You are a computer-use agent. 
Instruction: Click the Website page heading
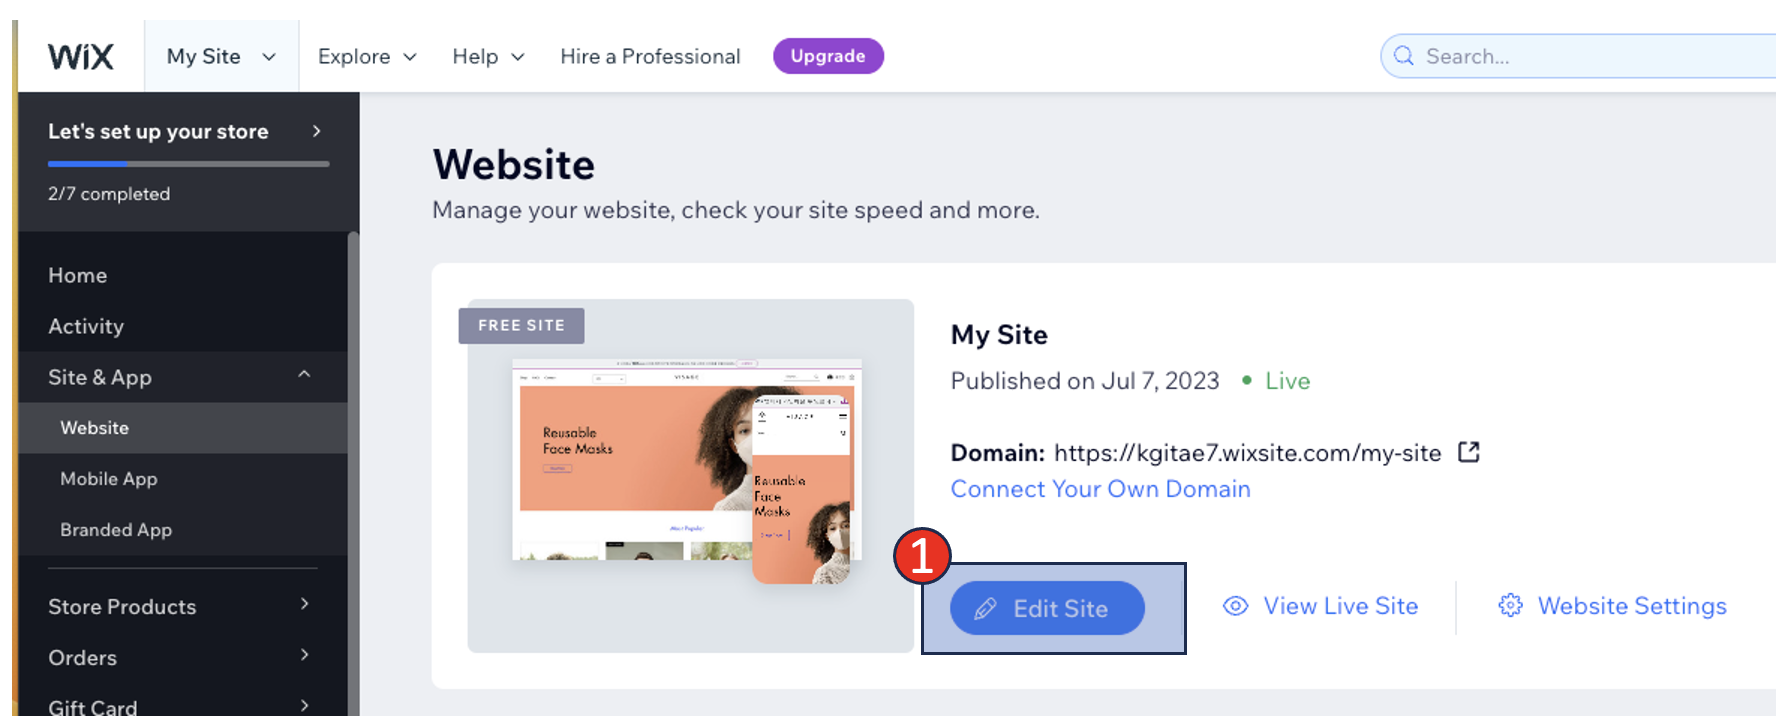514,165
